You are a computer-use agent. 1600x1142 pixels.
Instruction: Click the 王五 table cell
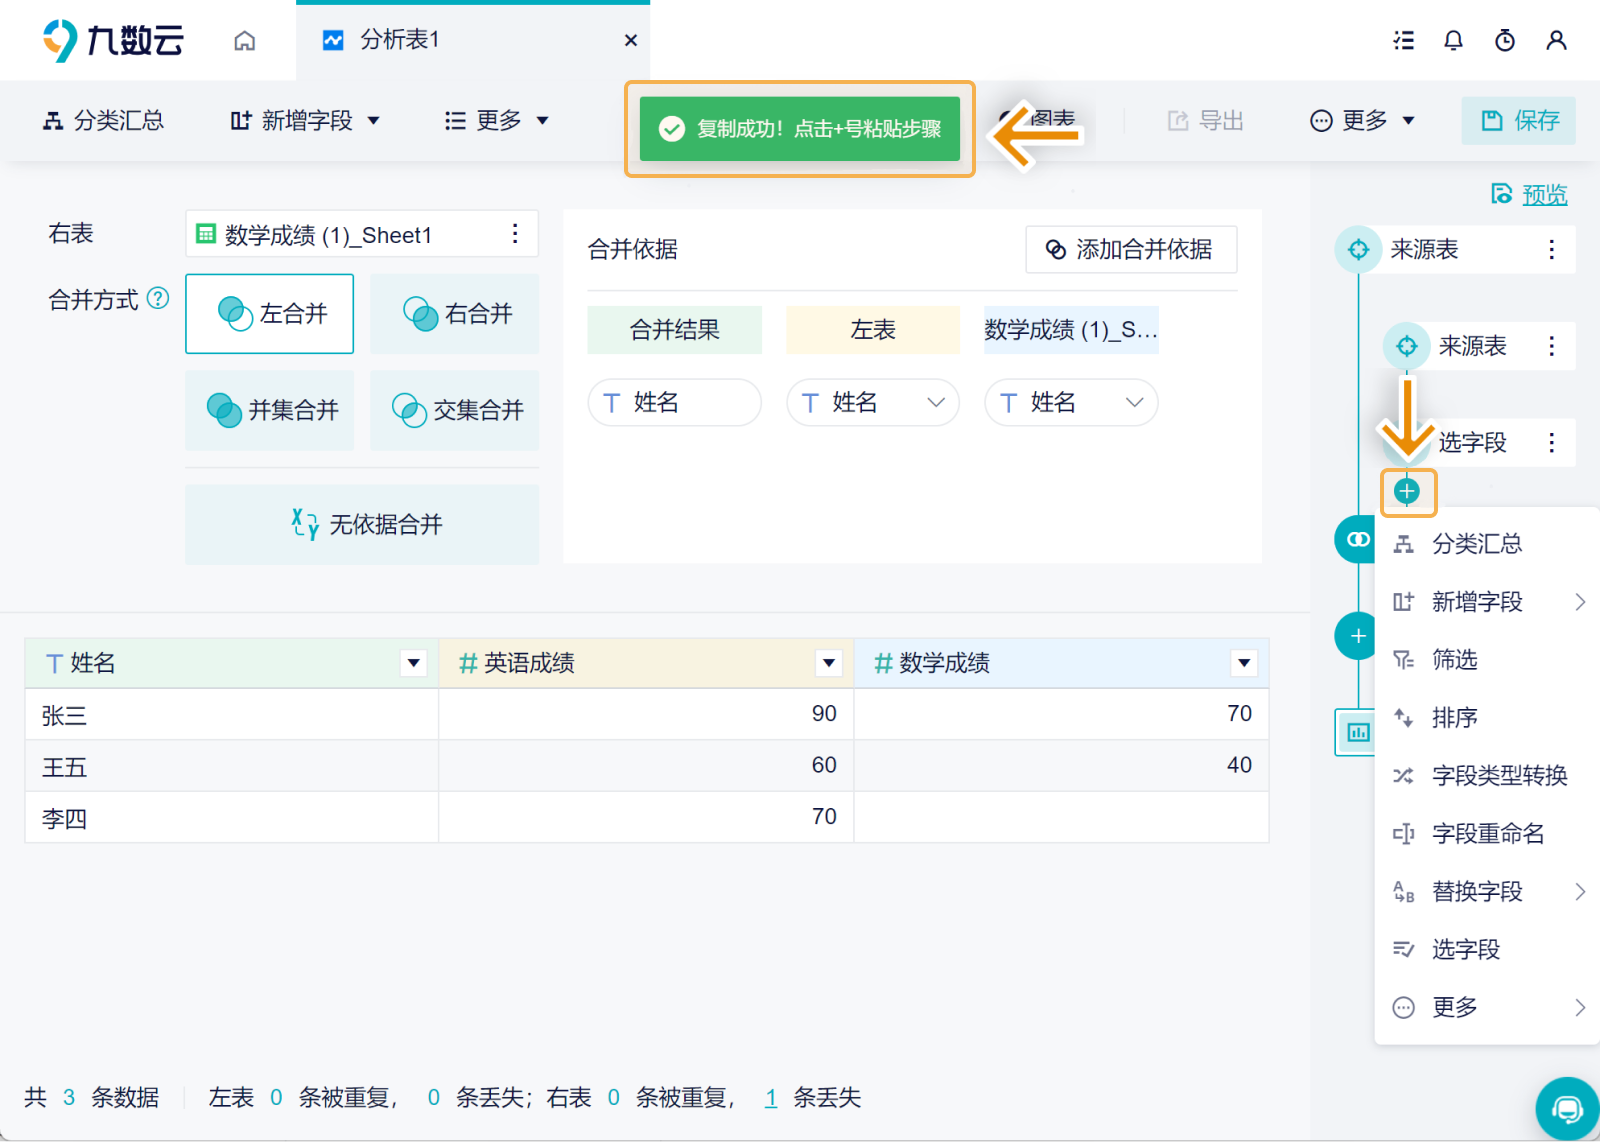(231, 767)
